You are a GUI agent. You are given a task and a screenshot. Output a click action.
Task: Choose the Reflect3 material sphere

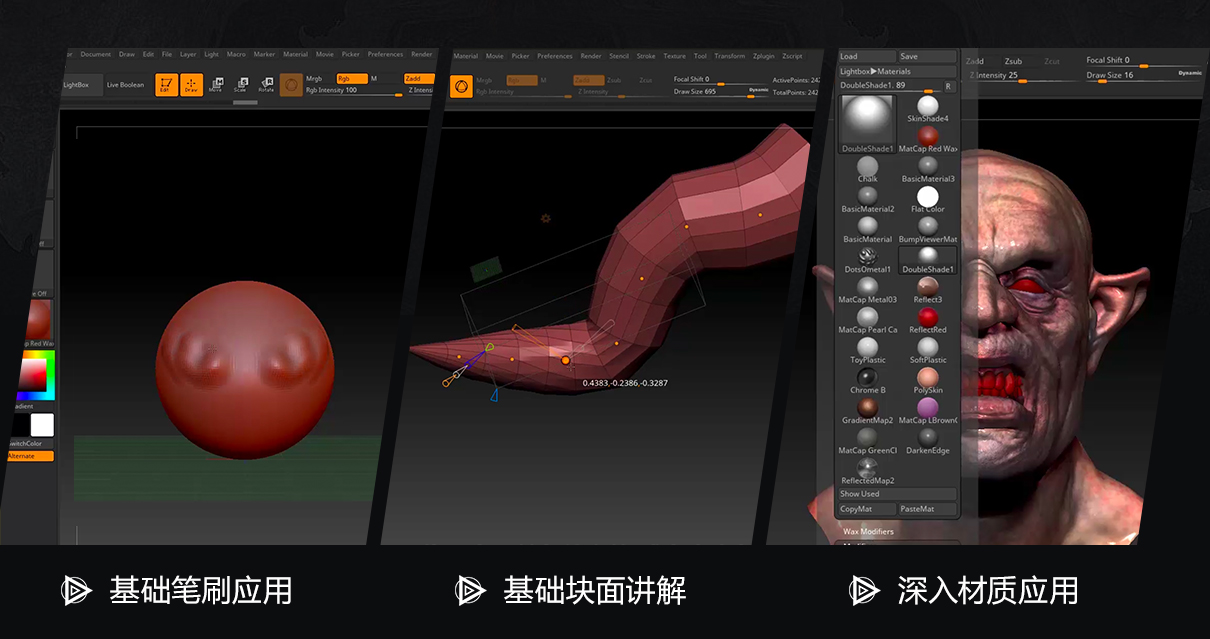click(x=928, y=286)
